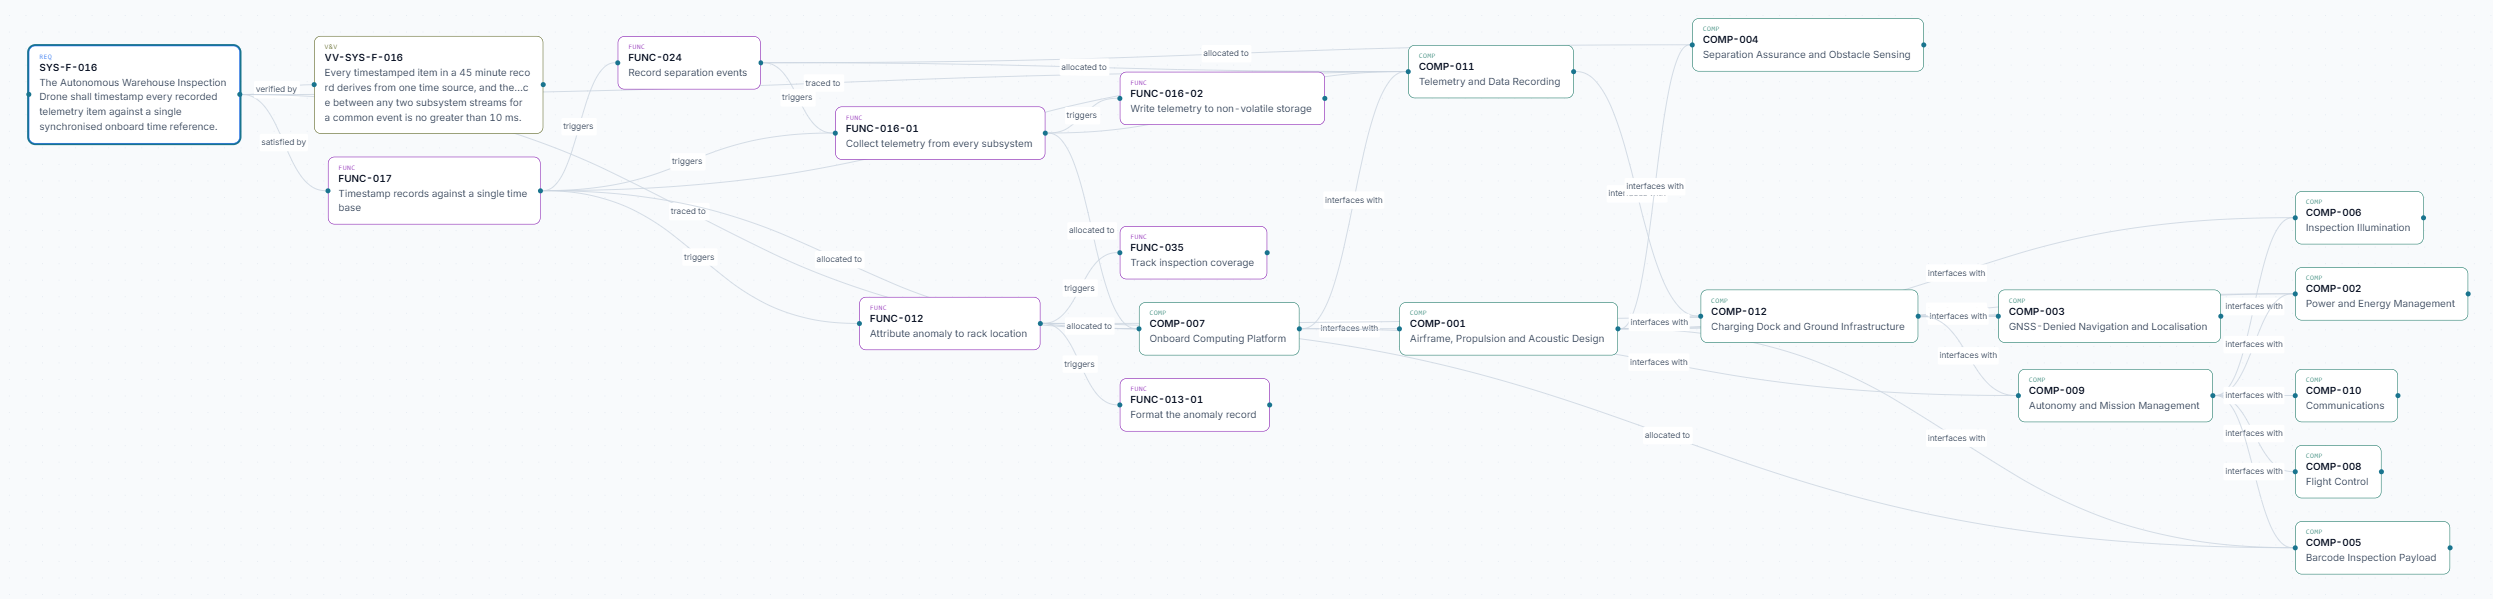Select COMP-005 Barcode Inspection Payload node
2493x599 pixels.
(x=2372, y=548)
